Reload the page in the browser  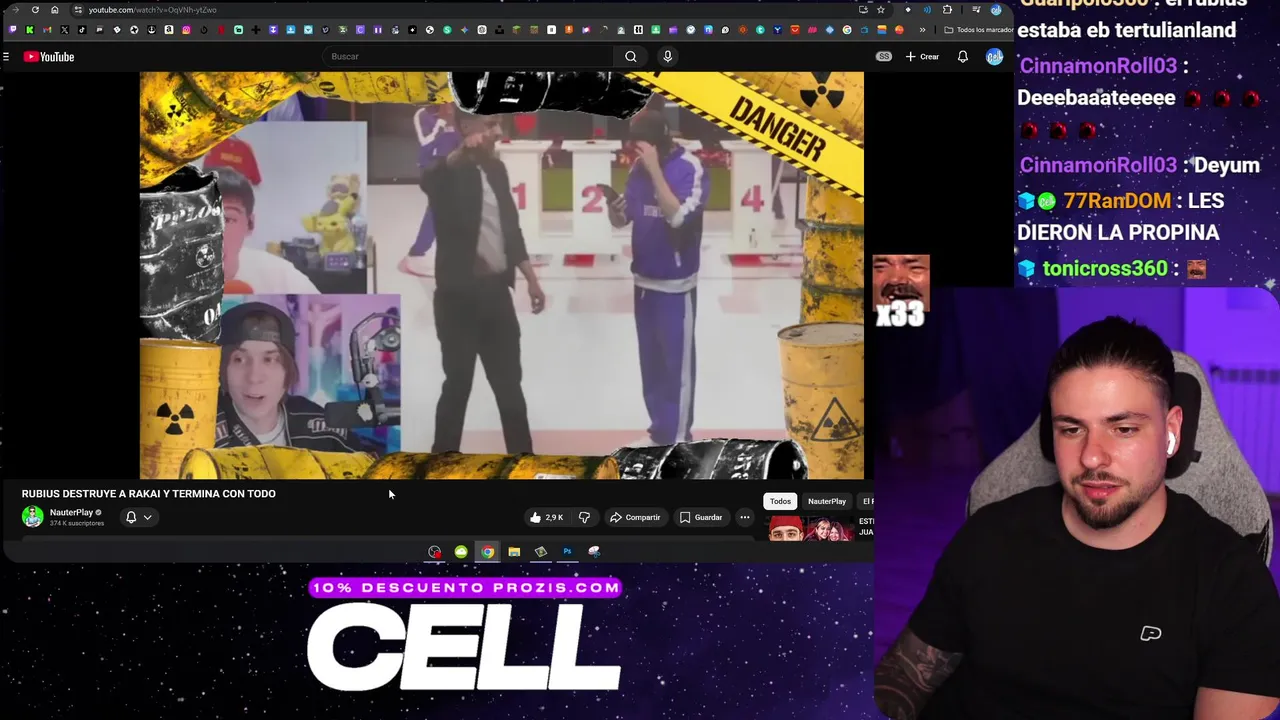35,10
